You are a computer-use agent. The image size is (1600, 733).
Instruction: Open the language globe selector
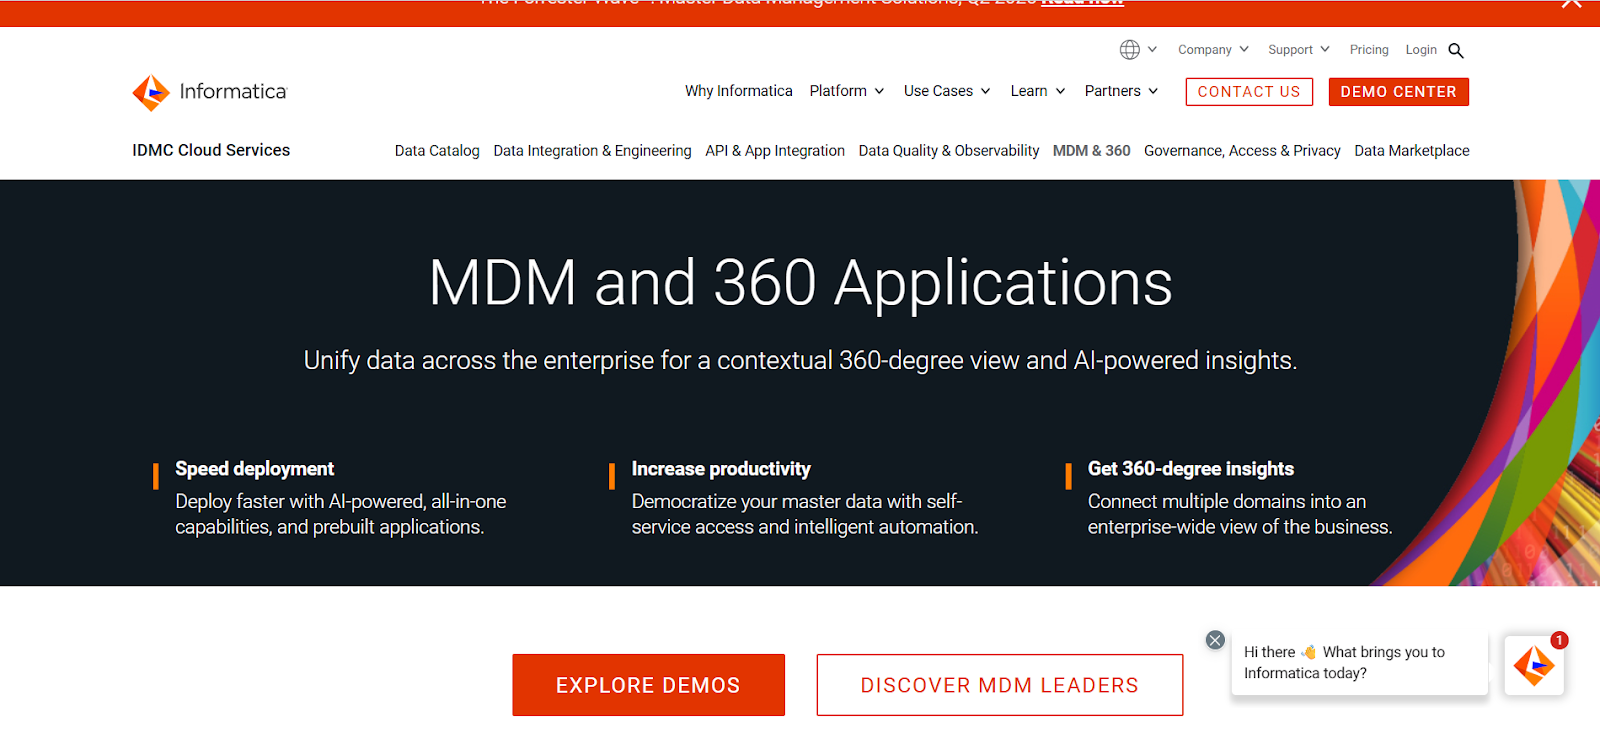(x=1138, y=49)
